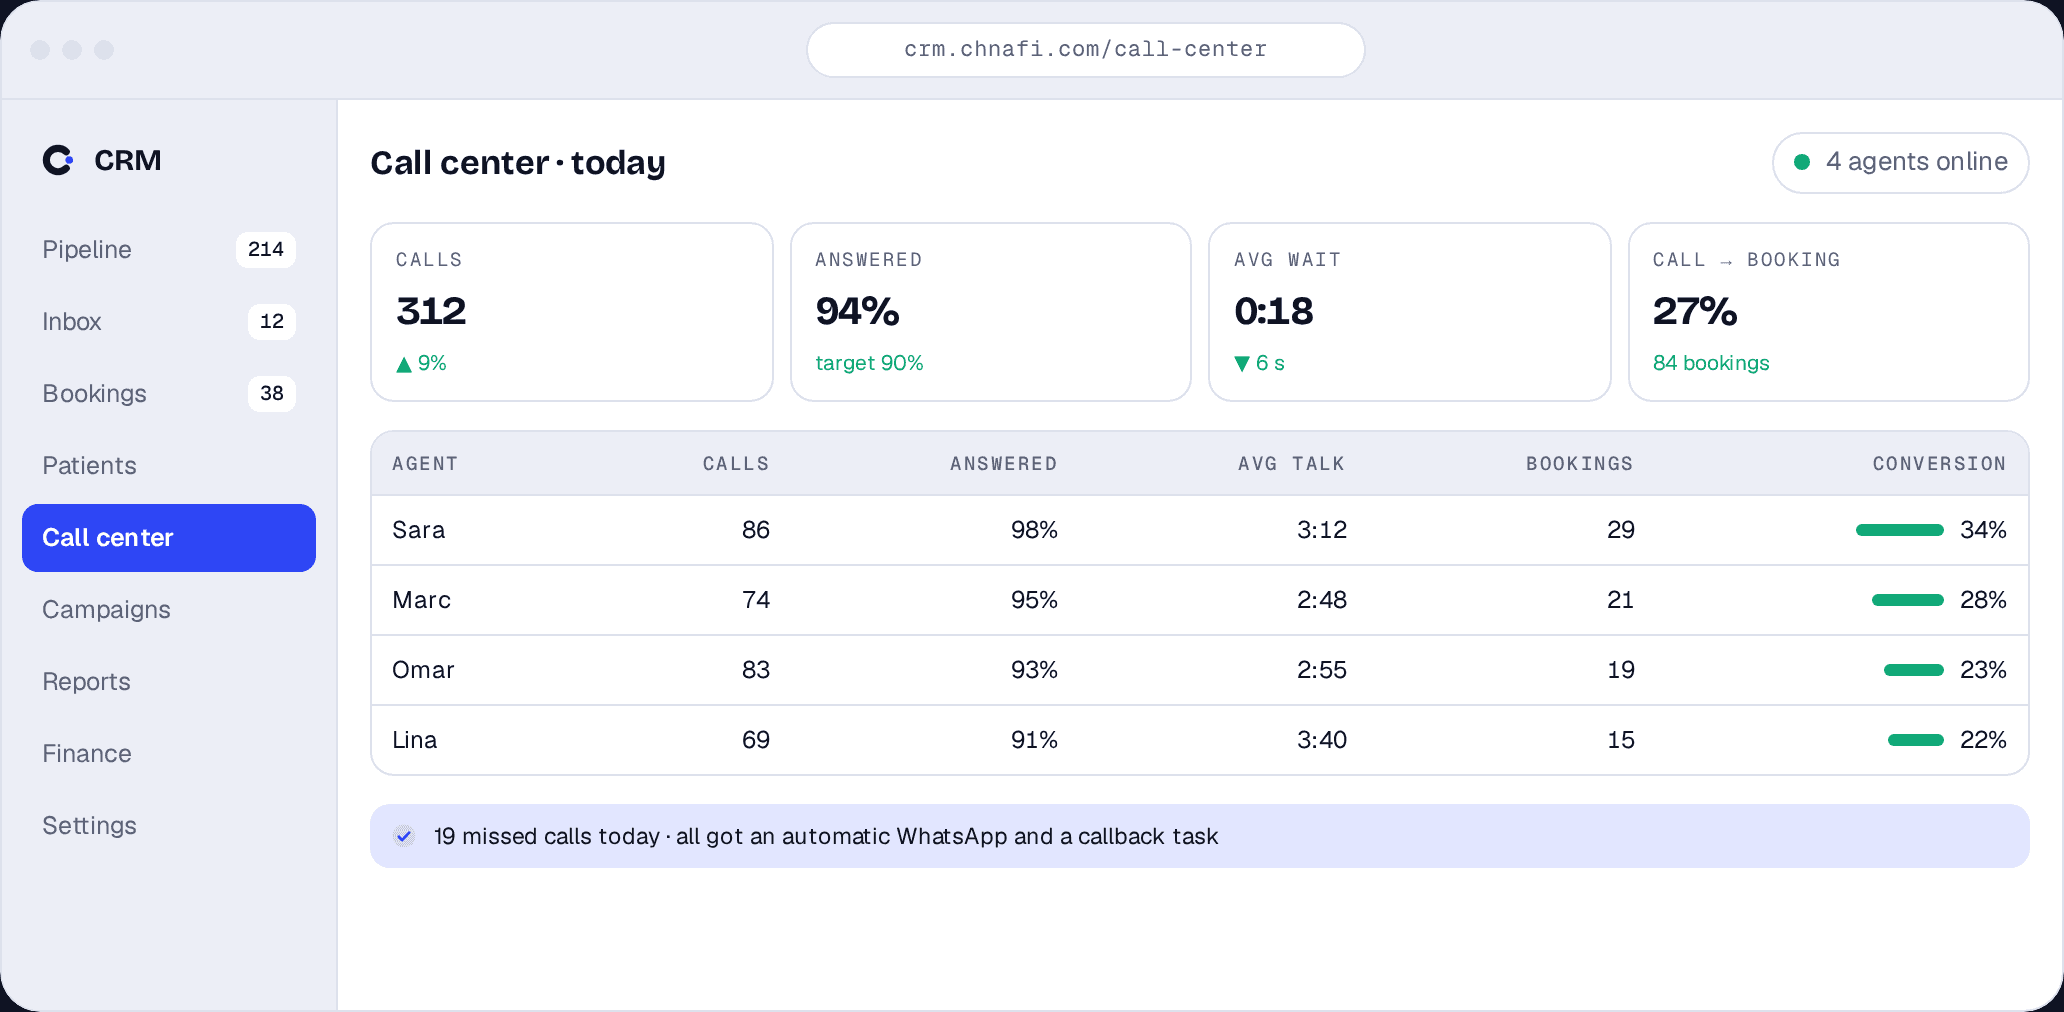Sort by the CONVERSION column header

click(x=1939, y=464)
